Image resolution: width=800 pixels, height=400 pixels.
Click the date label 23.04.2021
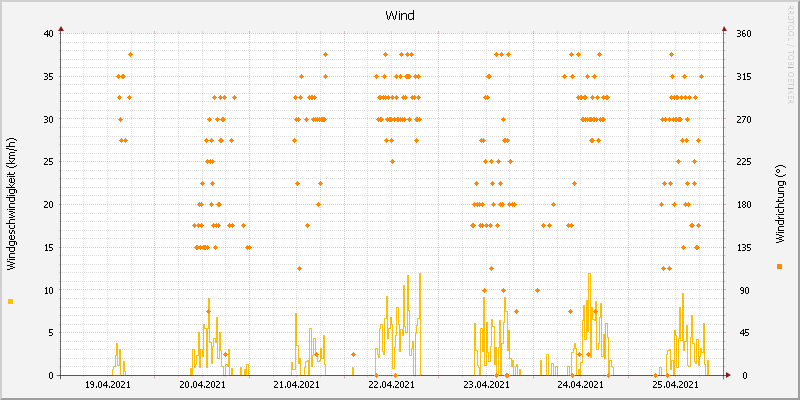pos(486,385)
